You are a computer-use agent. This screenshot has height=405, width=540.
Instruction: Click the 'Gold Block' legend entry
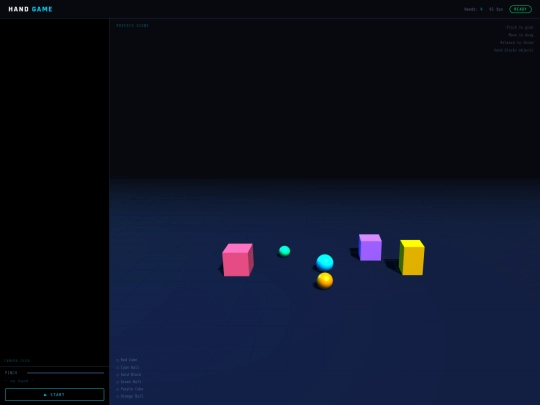click(x=128, y=375)
